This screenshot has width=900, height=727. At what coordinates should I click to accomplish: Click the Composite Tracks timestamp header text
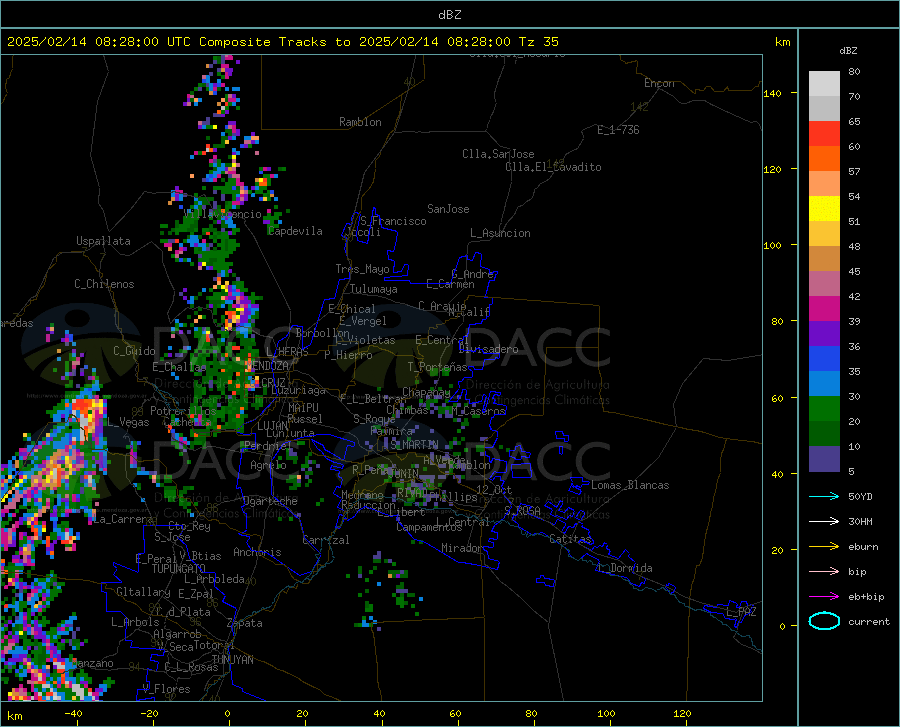click(x=282, y=42)
